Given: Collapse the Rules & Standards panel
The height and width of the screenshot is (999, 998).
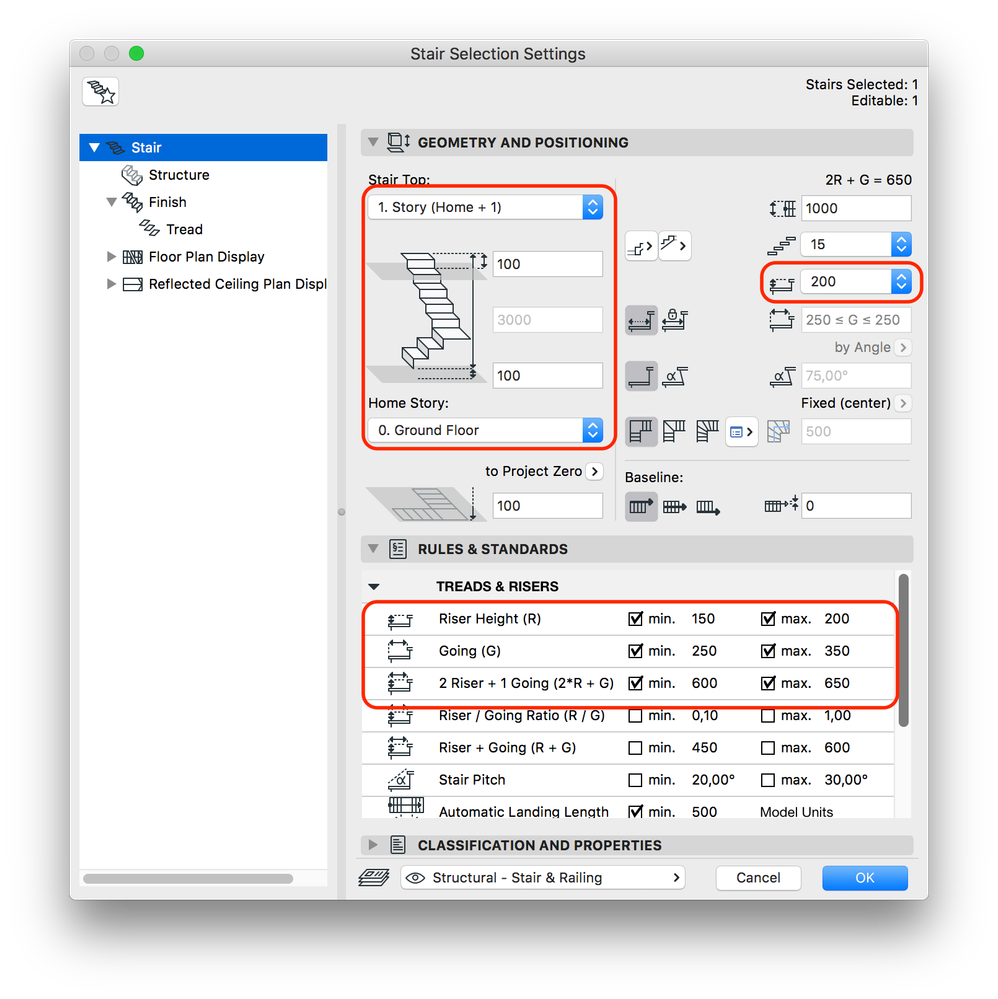Looking at the screenshot, I should point(373,549).
